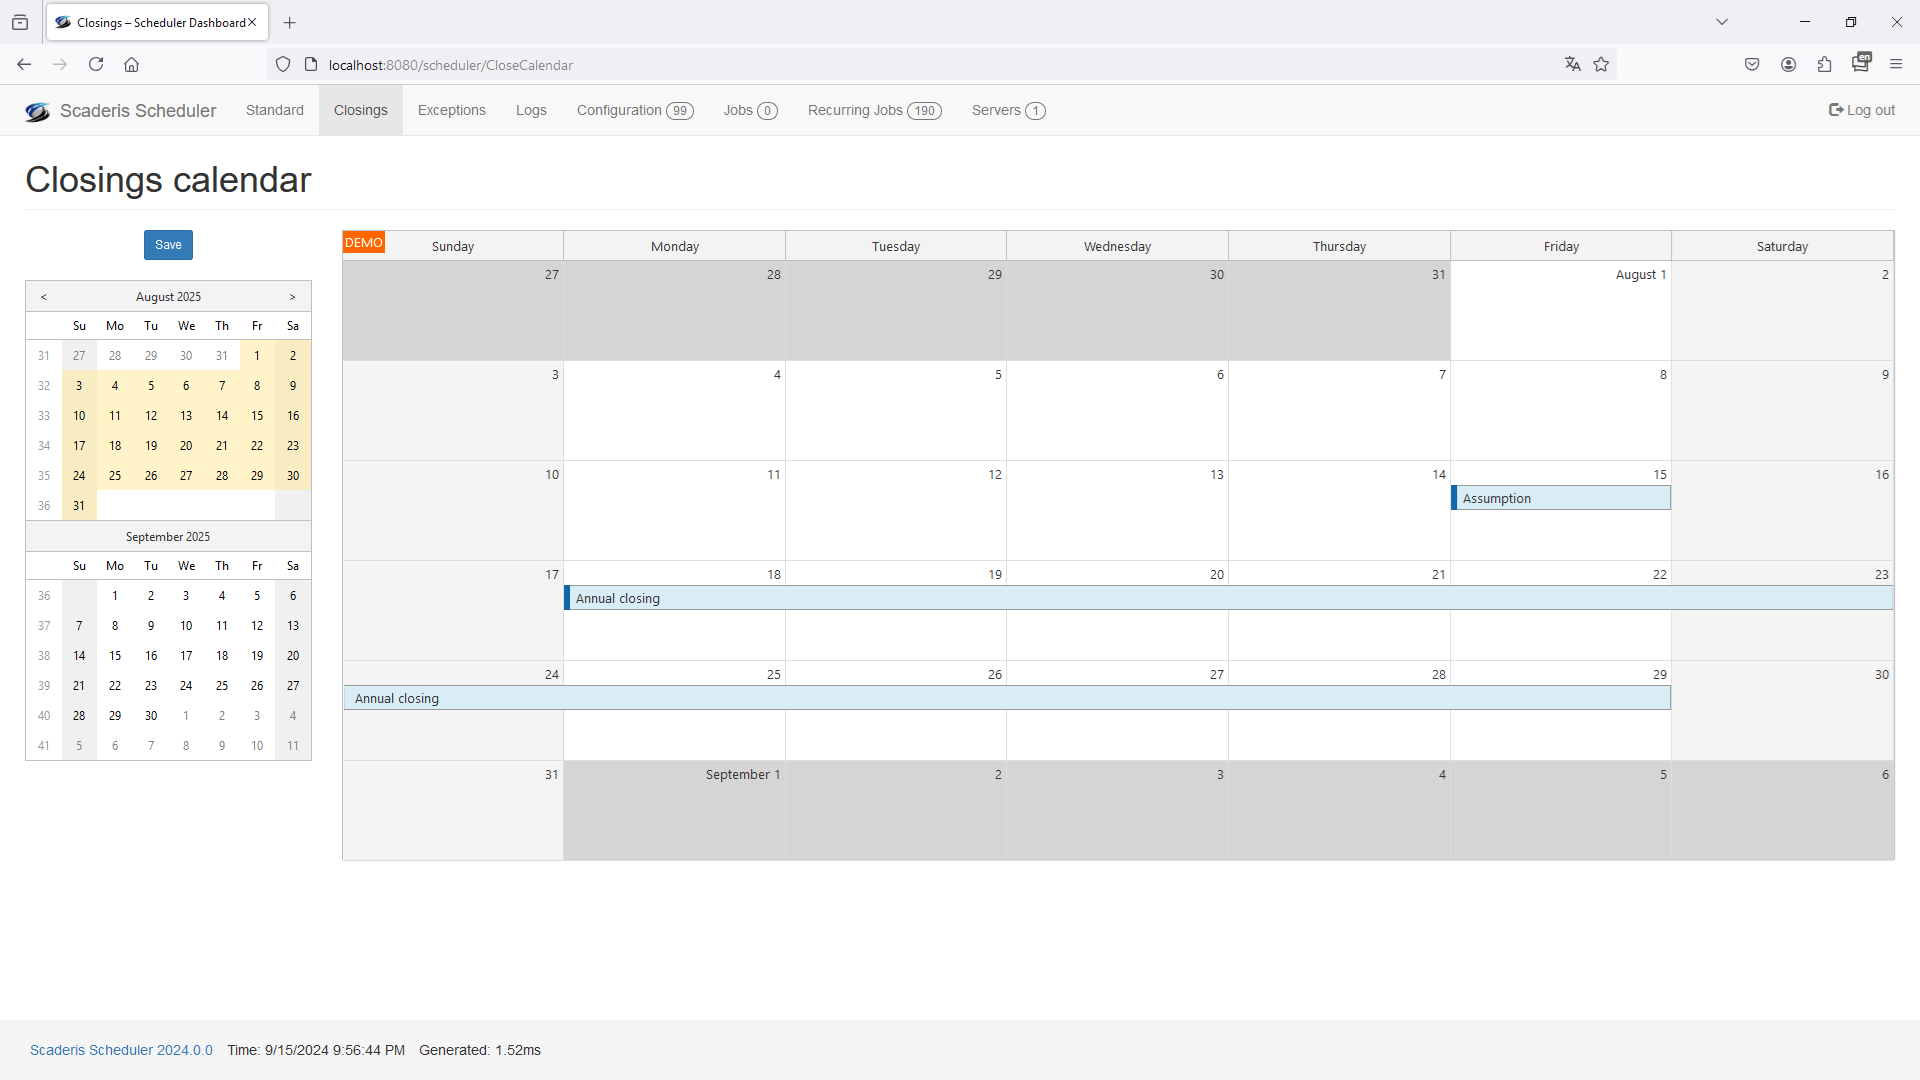Switch to the Exceptions tab

[x=451, y=111]
